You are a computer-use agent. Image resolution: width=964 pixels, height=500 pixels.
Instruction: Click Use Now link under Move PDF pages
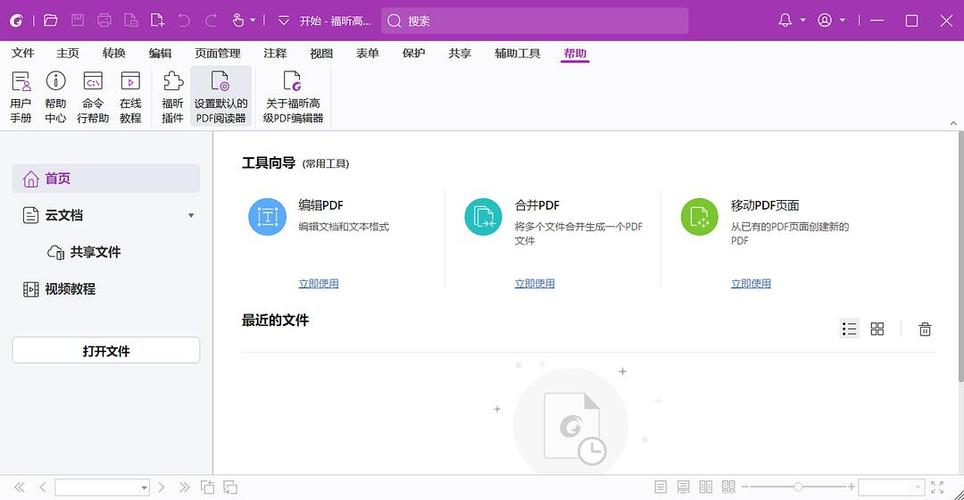point(751,284)
